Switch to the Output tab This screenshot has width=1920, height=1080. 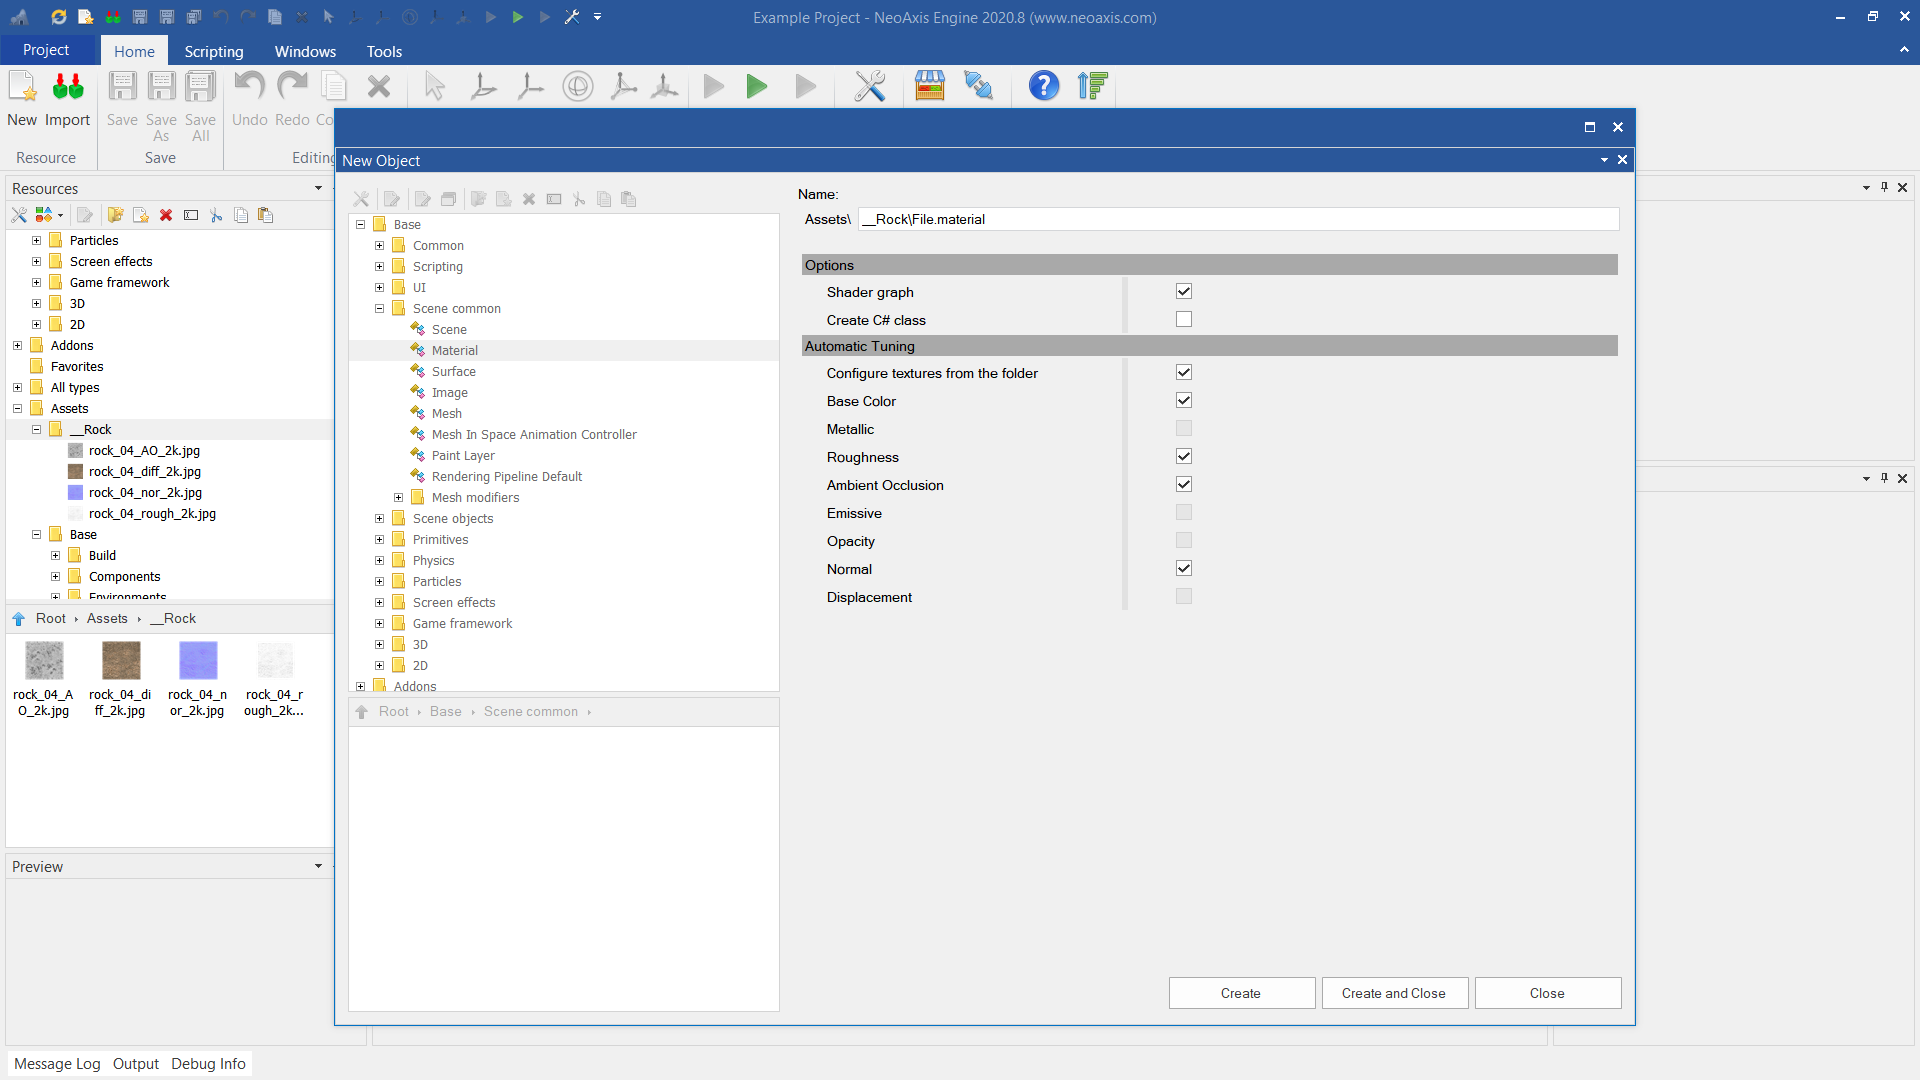(135, 1064)
